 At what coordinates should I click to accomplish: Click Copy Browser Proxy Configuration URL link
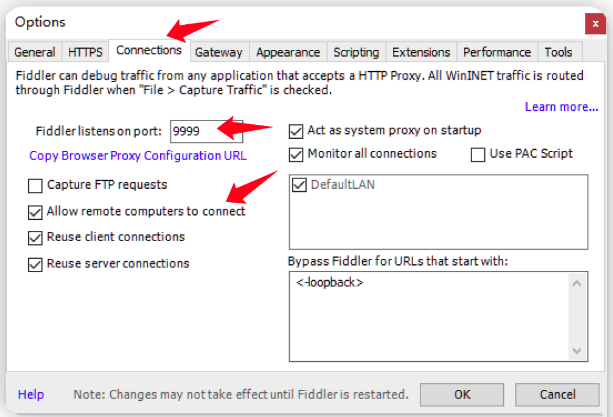tap(138, 156)
